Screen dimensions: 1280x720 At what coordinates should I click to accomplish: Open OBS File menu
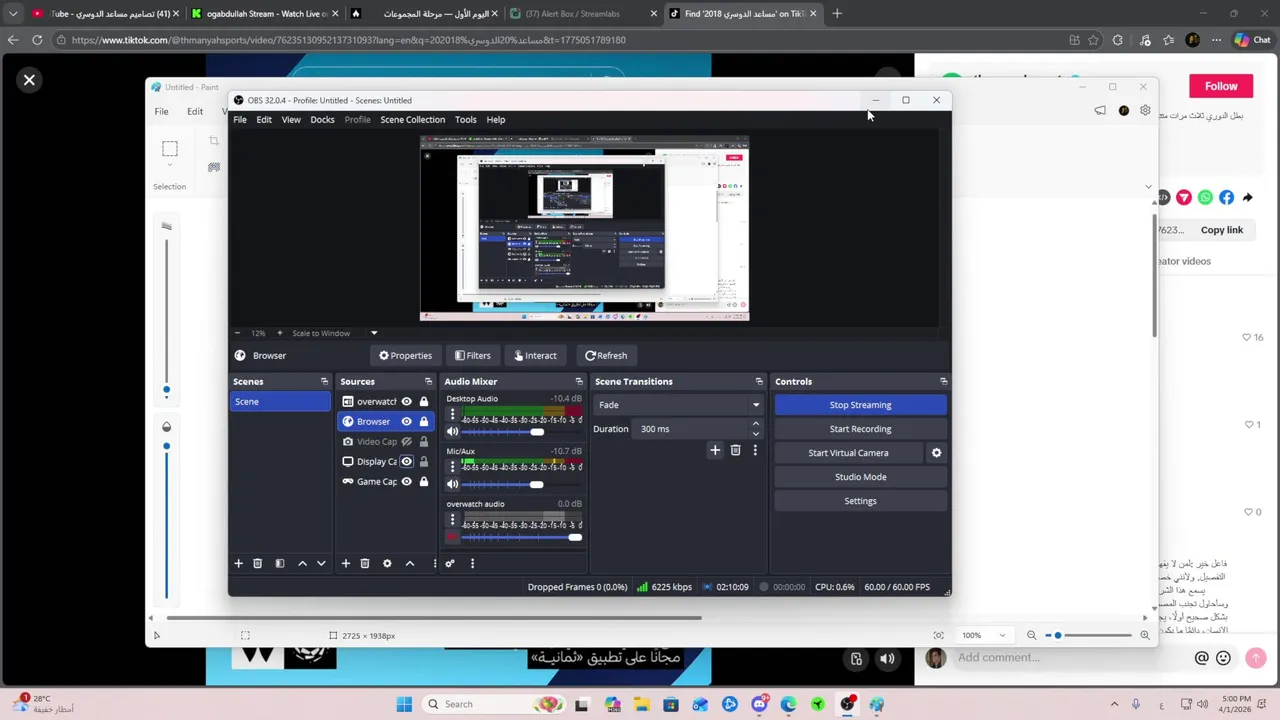240,119
